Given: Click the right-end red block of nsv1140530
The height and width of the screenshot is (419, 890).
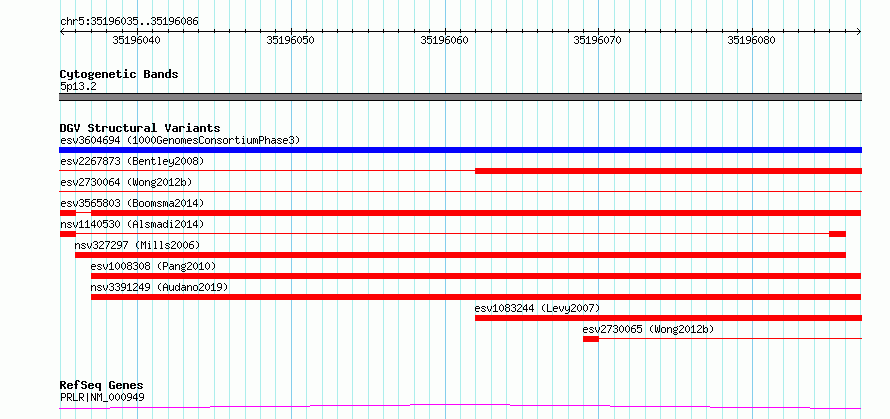Looking at the screenshot, I should tap(837, 234).
